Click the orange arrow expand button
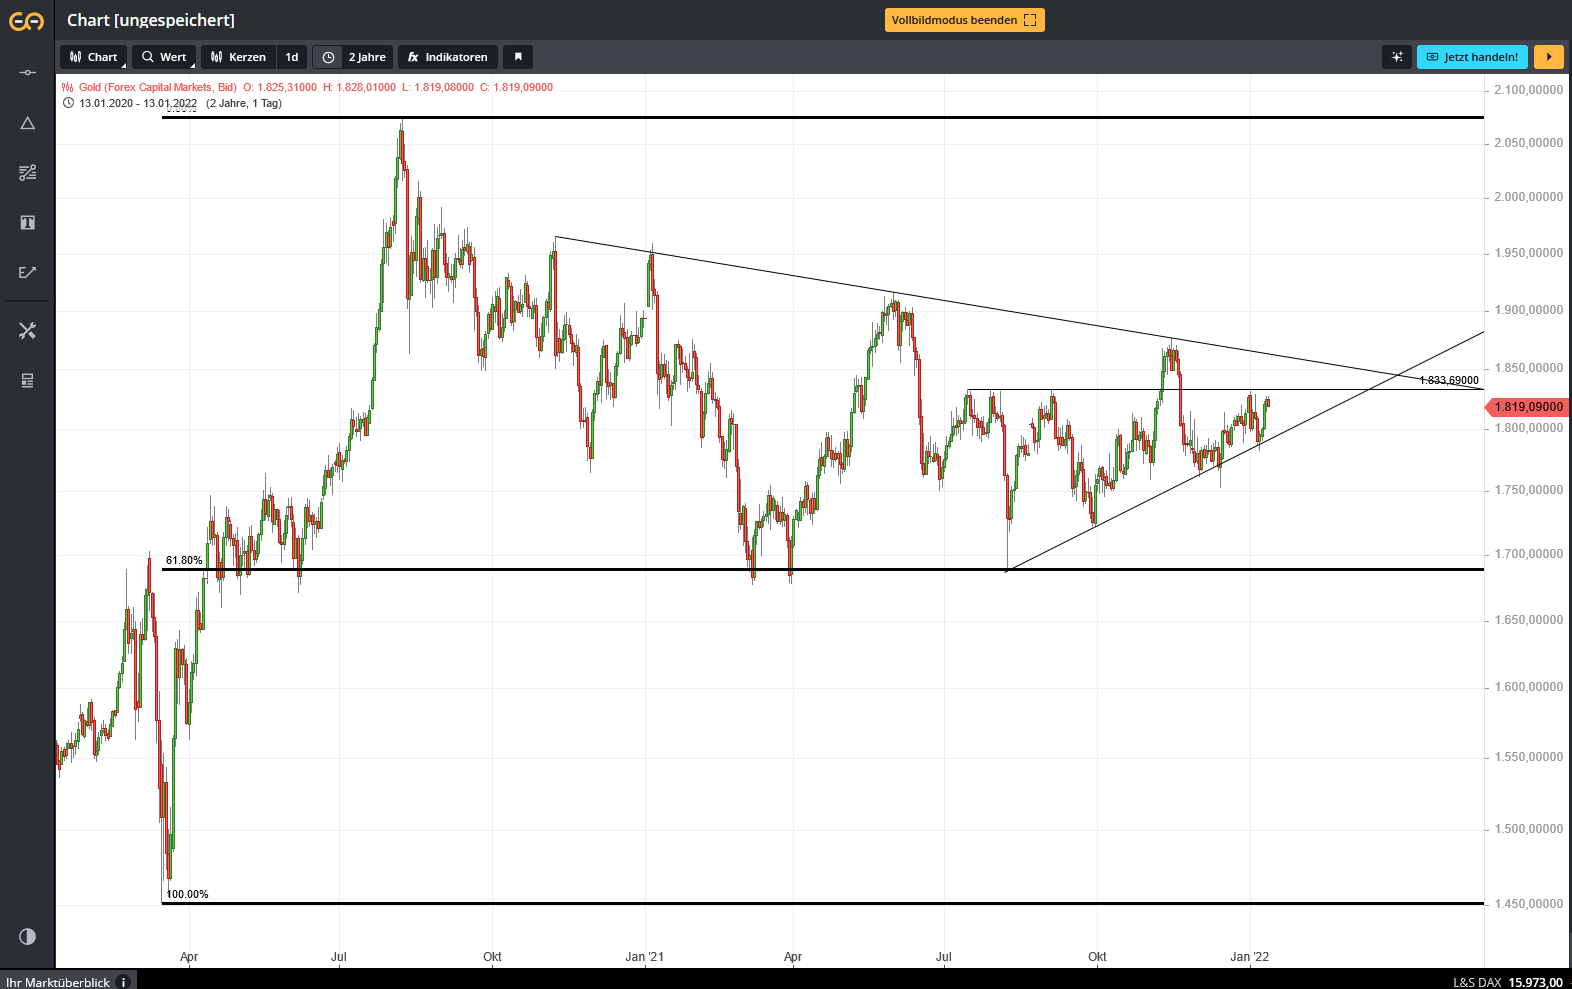This screenshot has height=989, width=1572. coord(1548,57)
